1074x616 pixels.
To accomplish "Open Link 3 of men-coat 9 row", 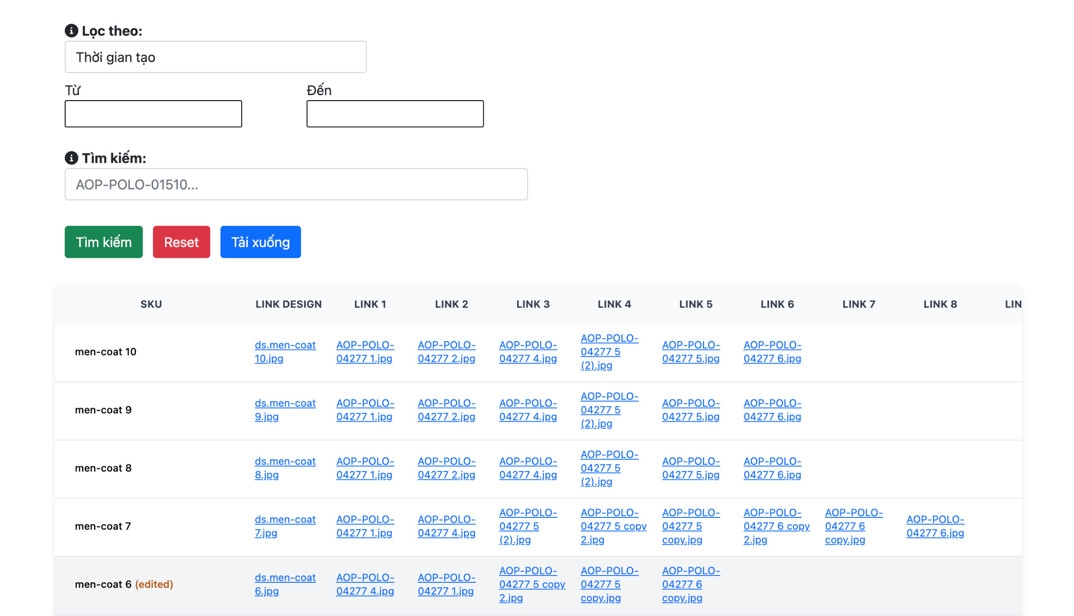I will point(528,410).
